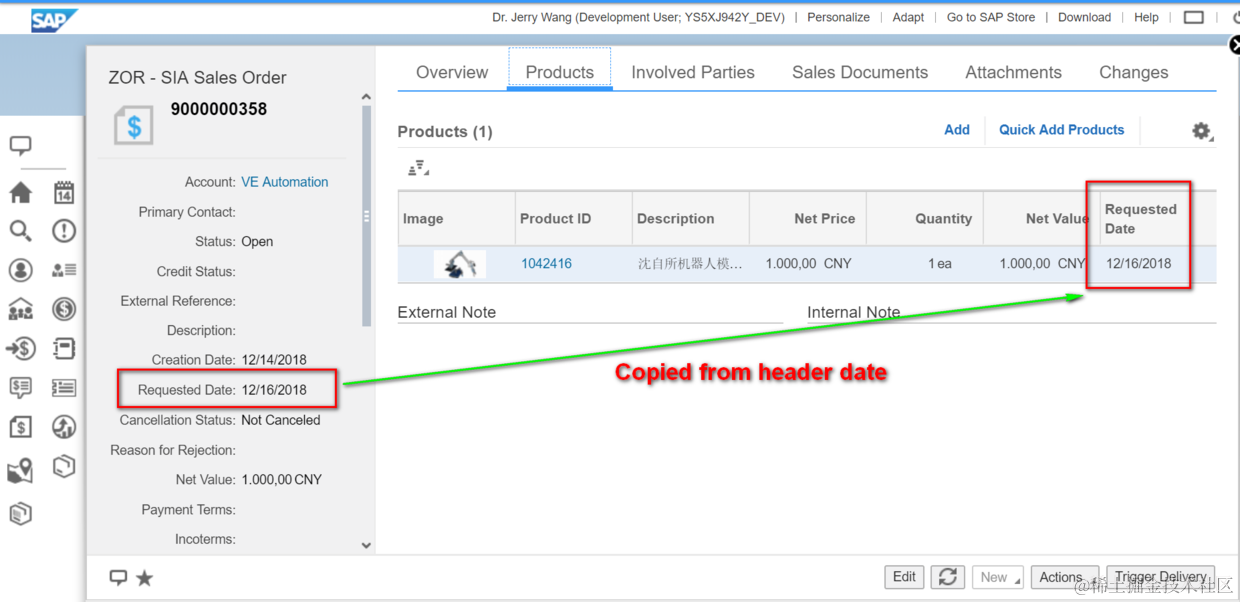The width and height of the screenshot is (1240, 602).
Task: Open the single box products icon
Action: click(x=64, y=466)
